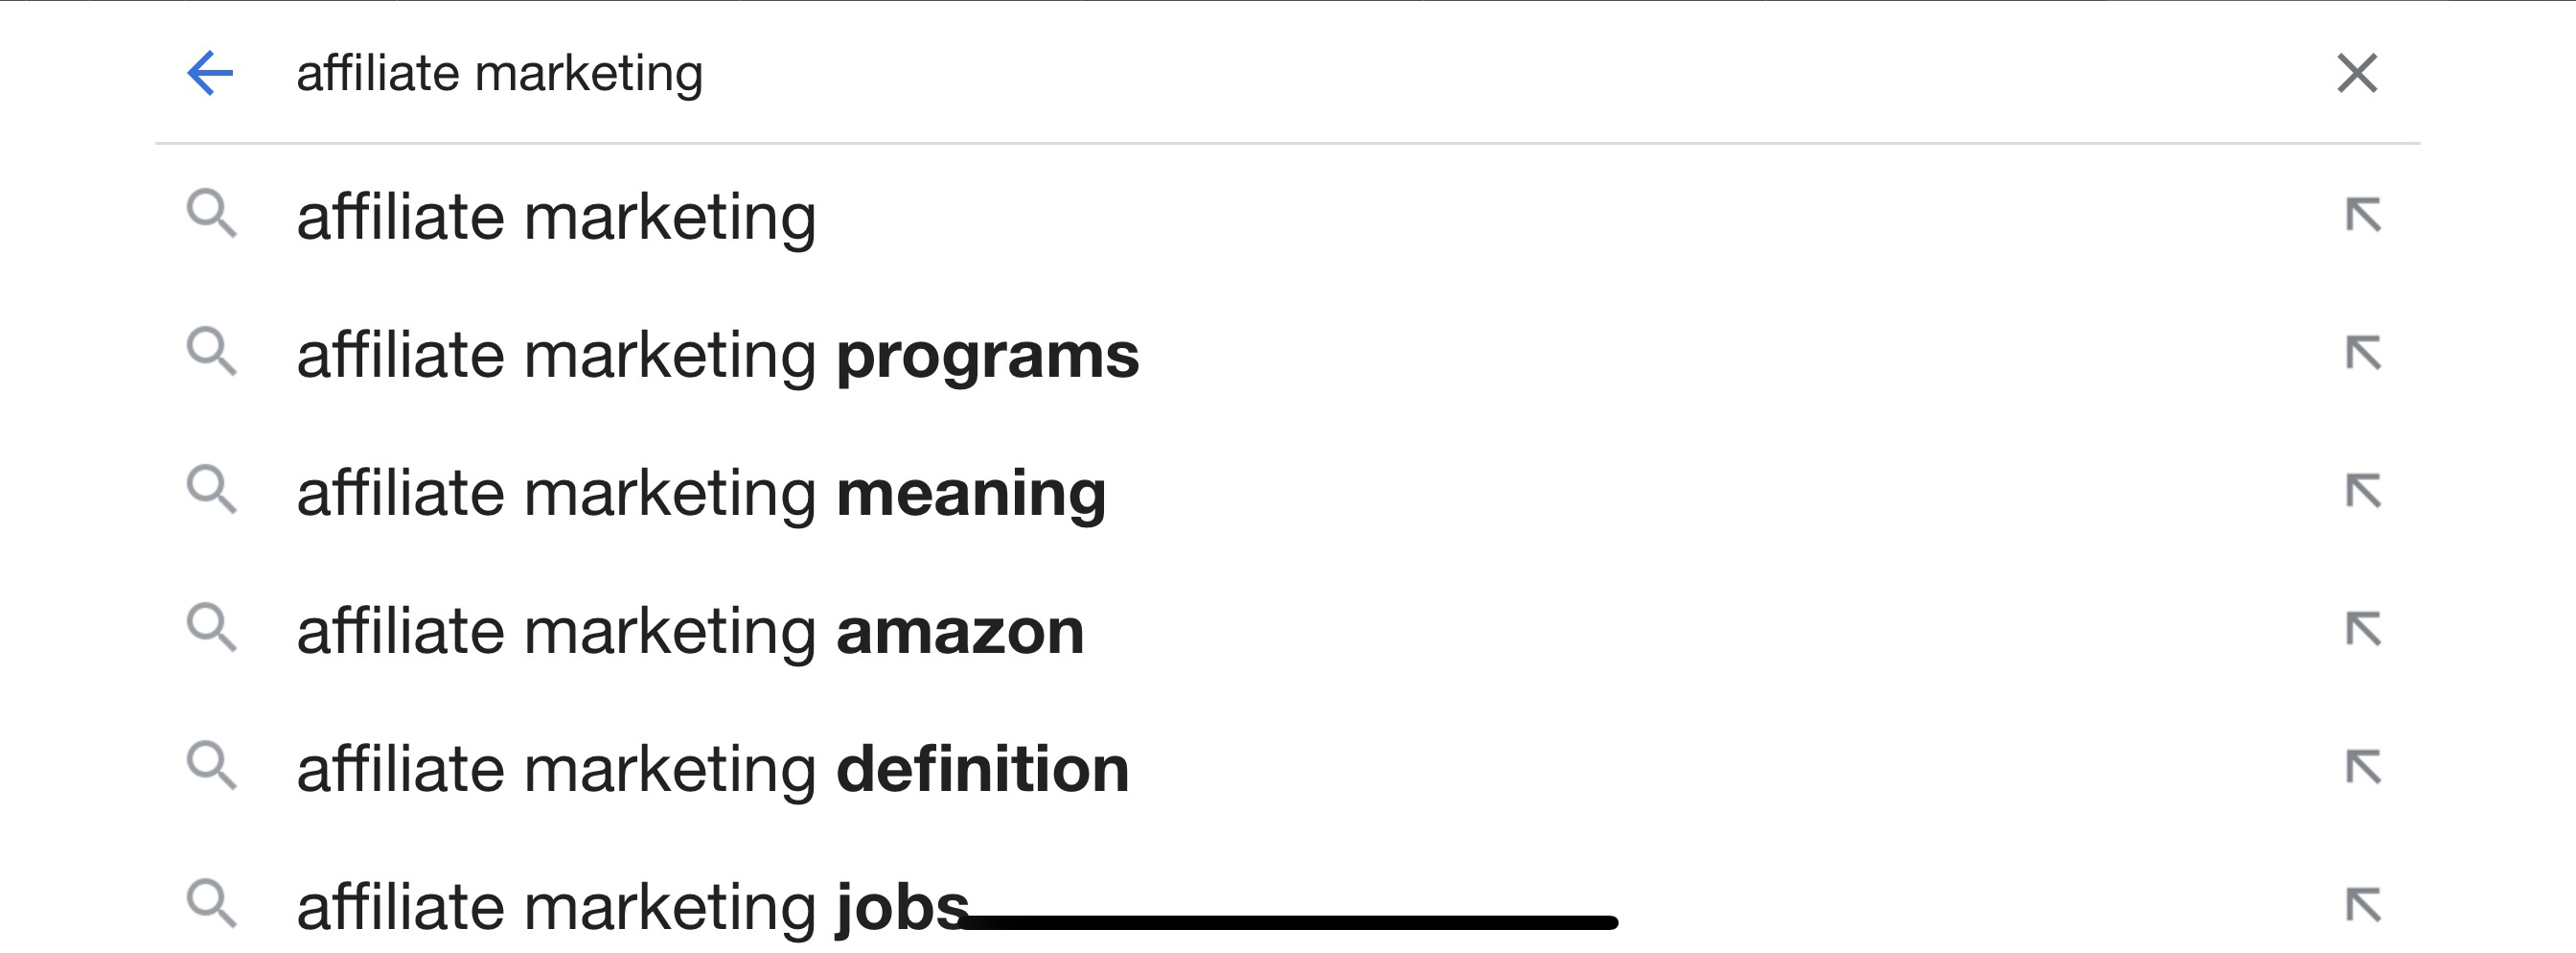The width and height of the screenshot is (2576, 953).
Task: Insert 'affiliate marketing programs' using its arrow icon
Action: click(x=2363, y=354)
